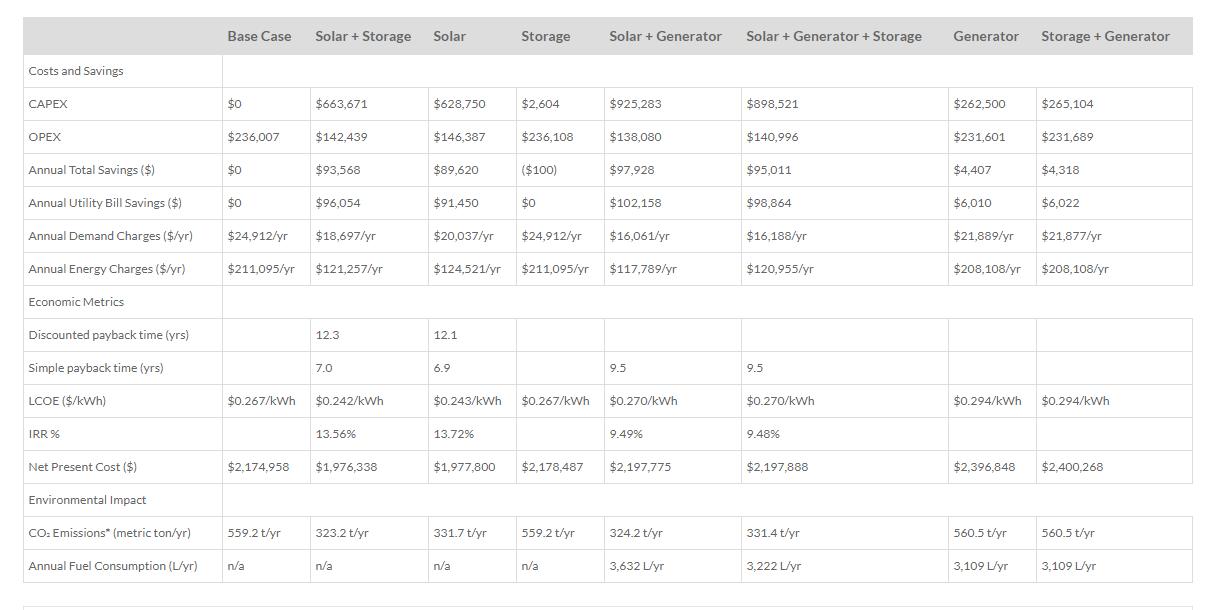
Task: Select the Solar + Generator + Storage header
Action: click(833, 36)
